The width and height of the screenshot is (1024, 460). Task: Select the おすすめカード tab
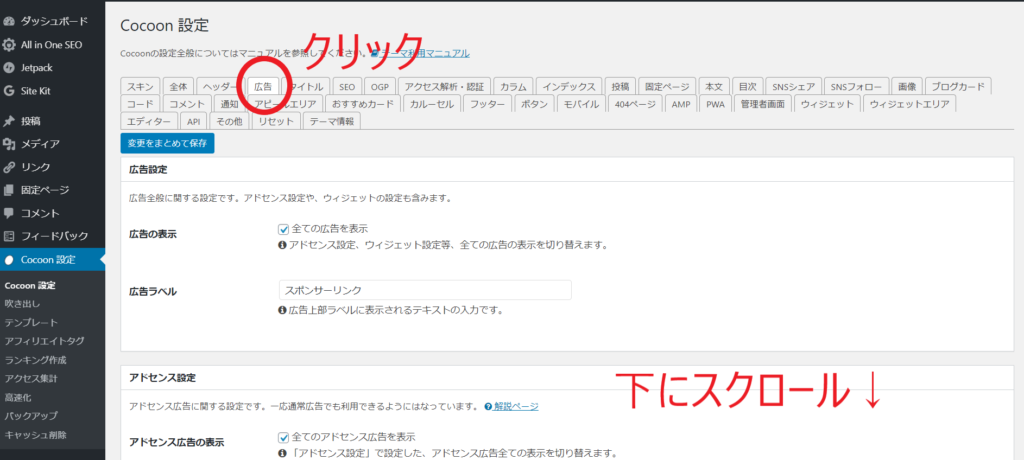362,105
